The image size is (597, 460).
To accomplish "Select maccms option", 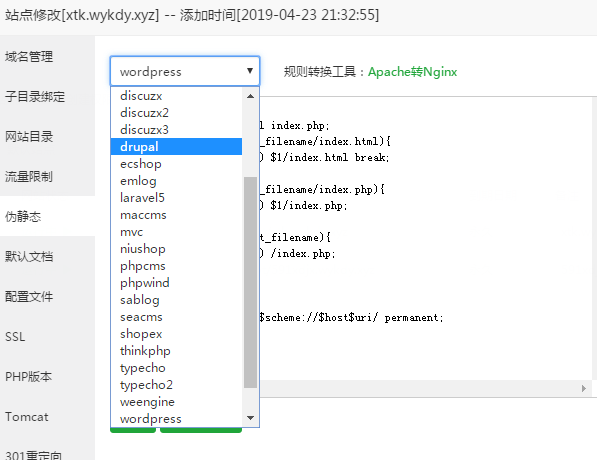I will (x=176, y=215).
